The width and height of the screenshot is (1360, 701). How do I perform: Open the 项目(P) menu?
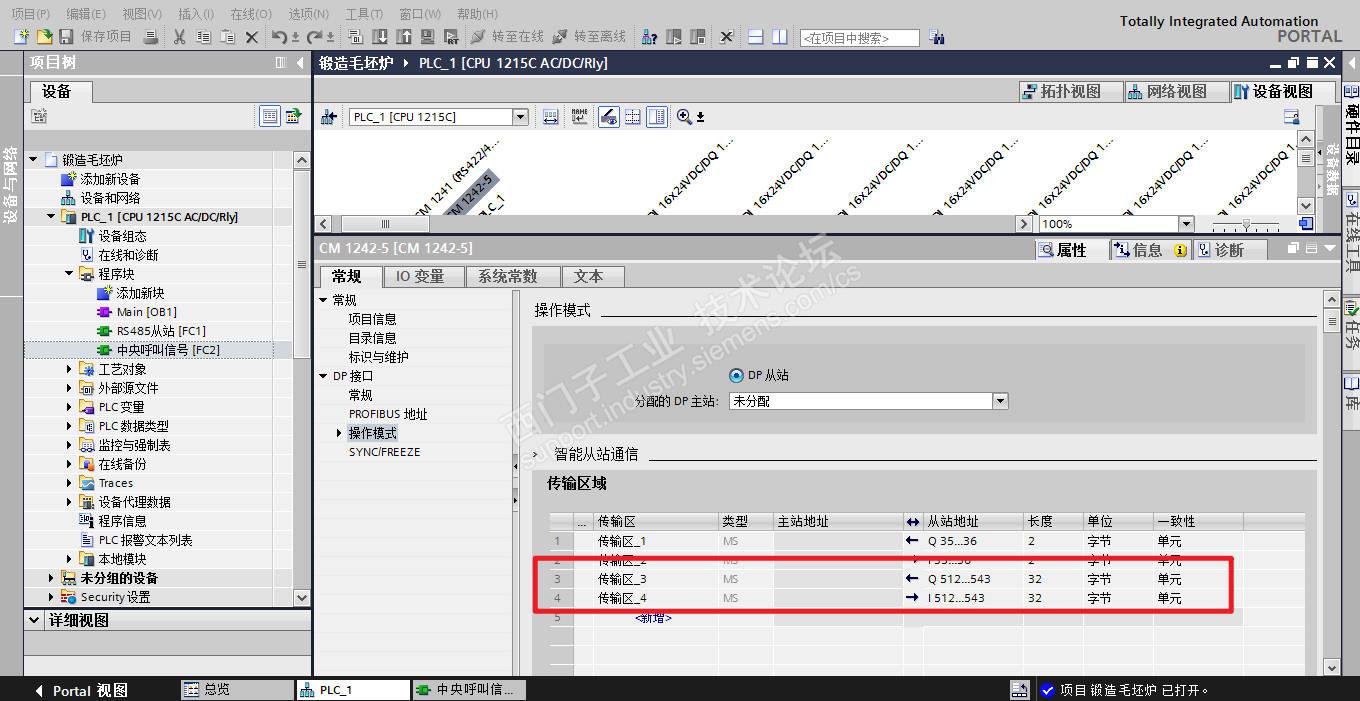(x=30, y=14)
